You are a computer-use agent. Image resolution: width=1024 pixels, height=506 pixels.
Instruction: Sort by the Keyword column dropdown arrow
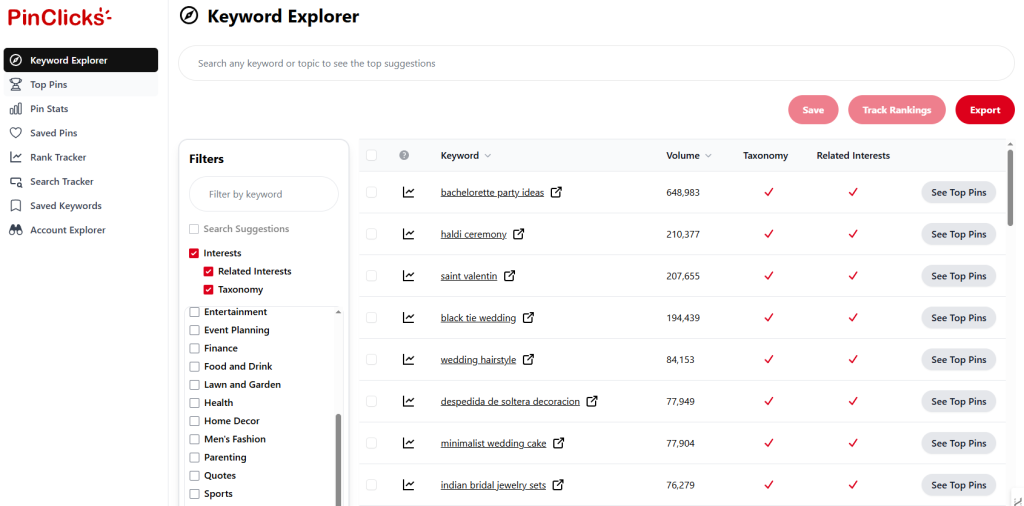pyautogui.click(x=488, y=156)
